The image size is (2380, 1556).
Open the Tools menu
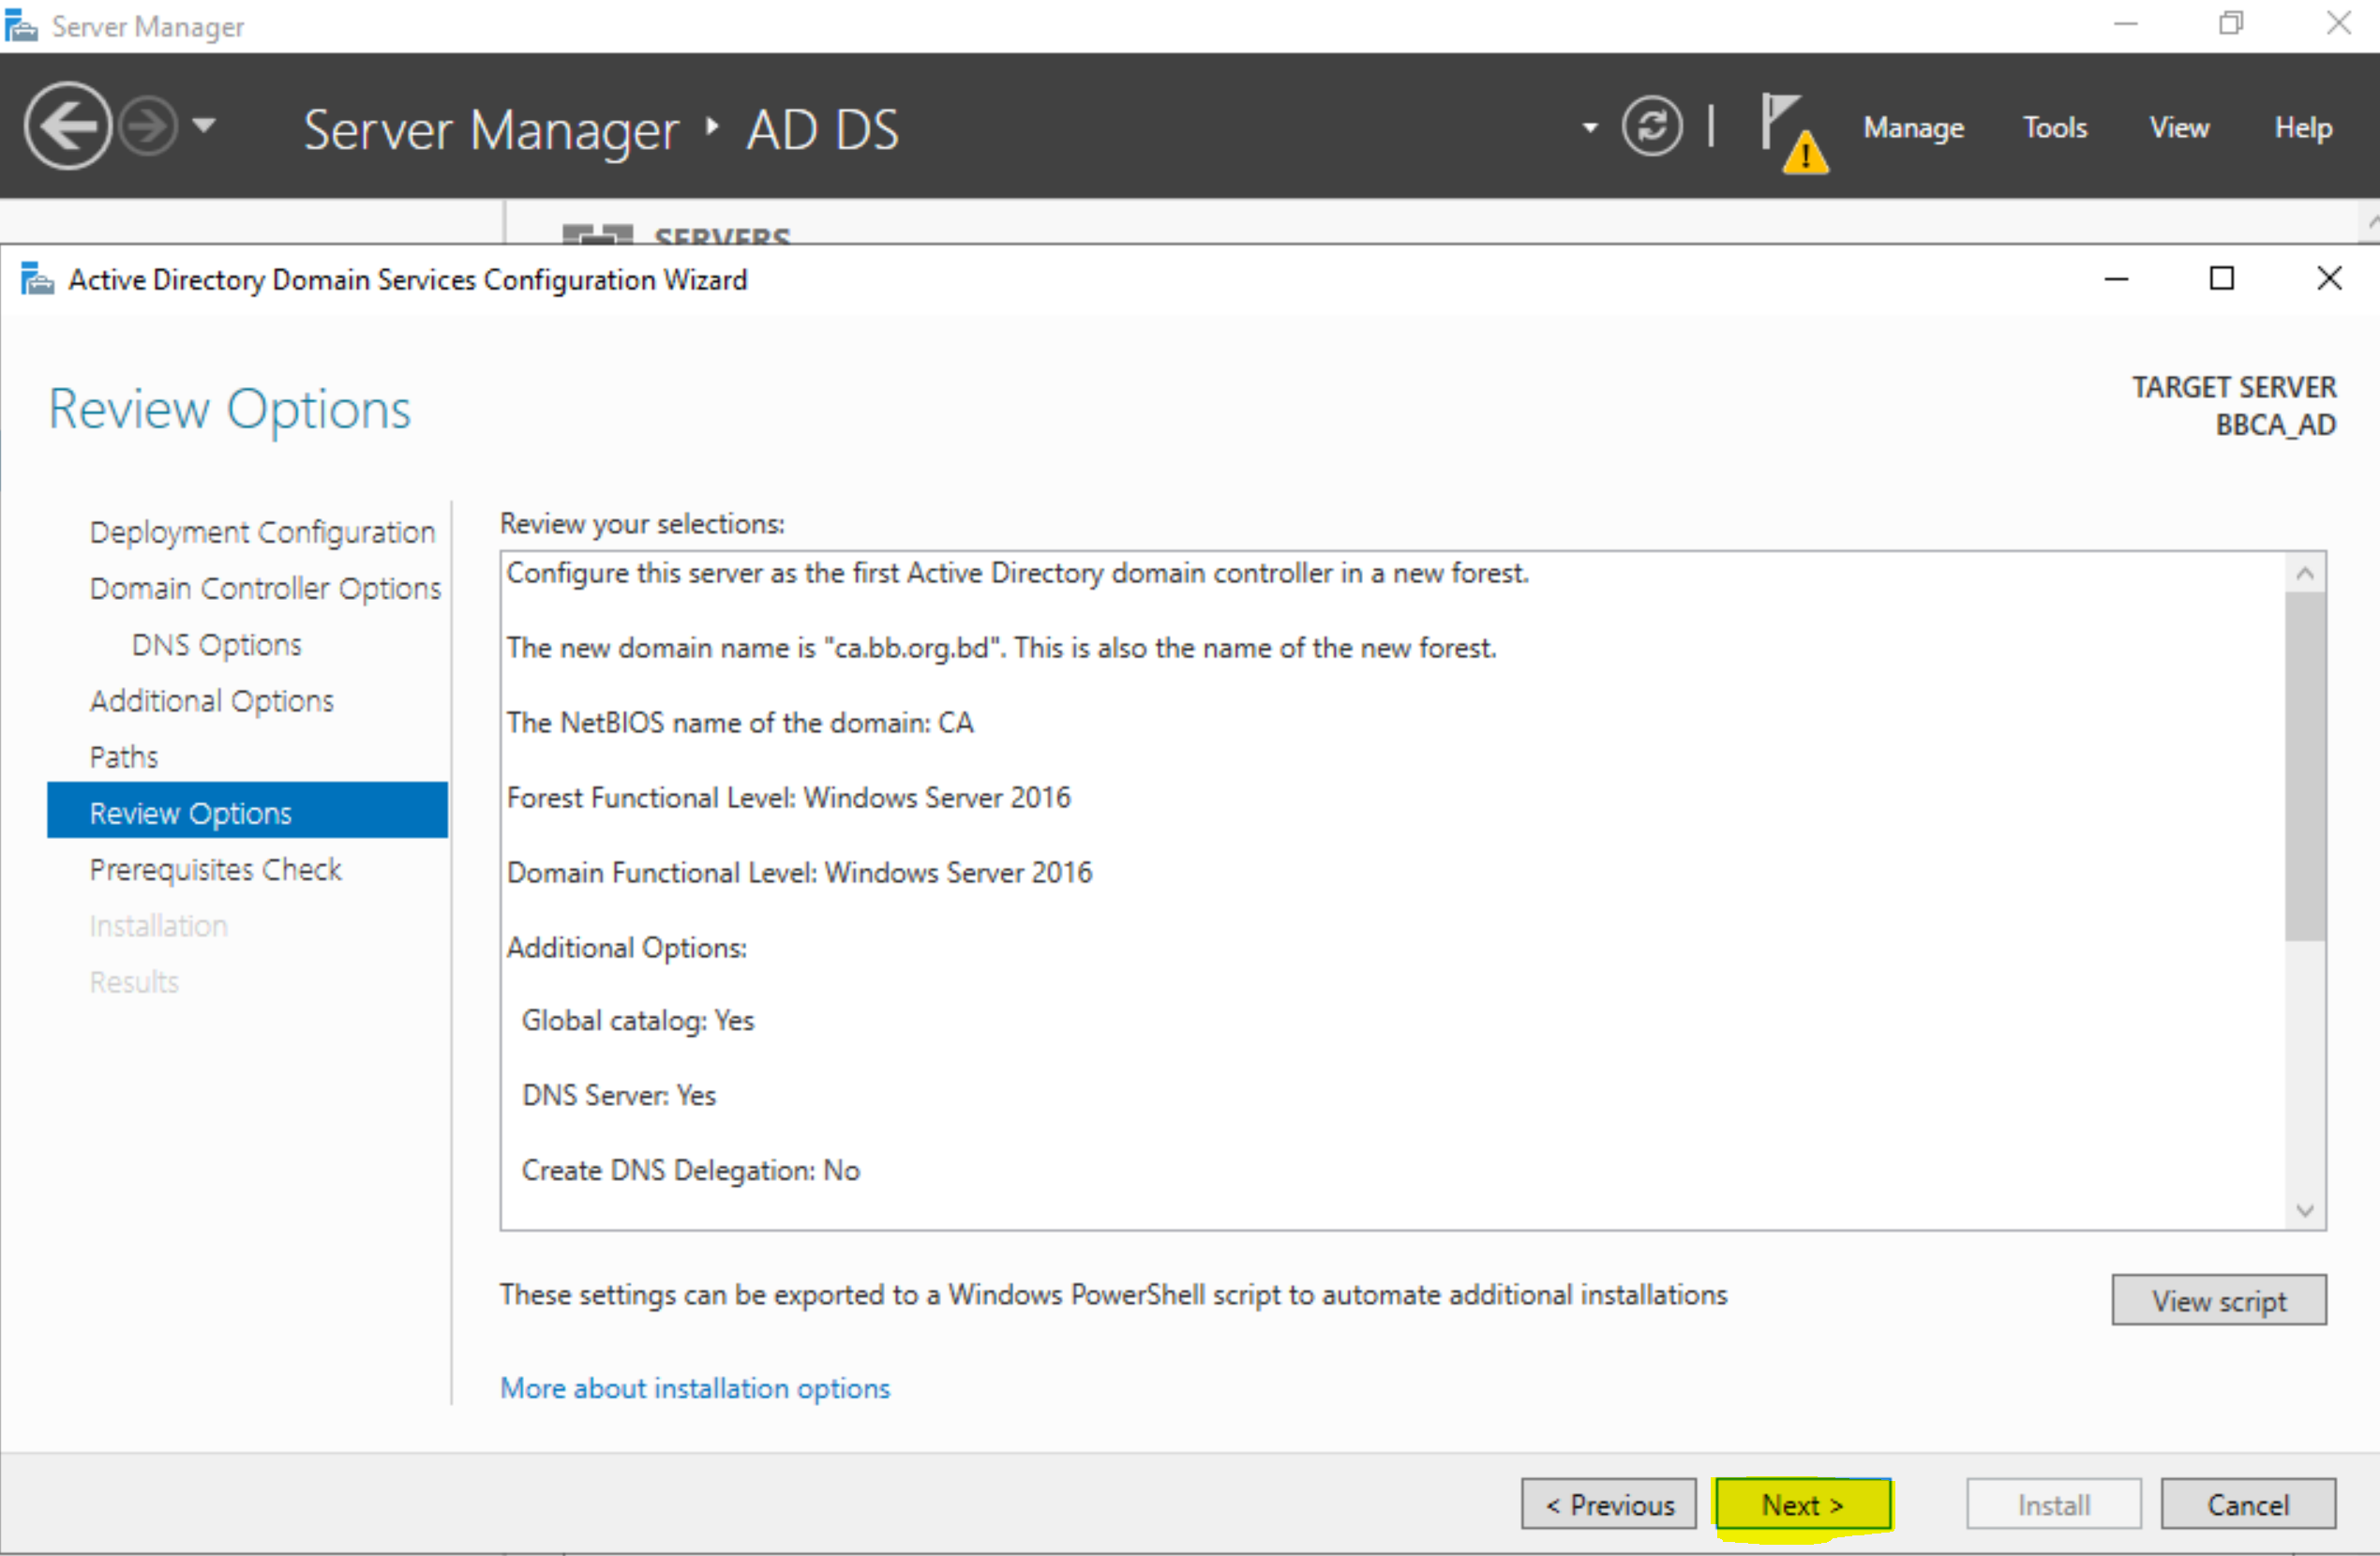click(2055, 128)
